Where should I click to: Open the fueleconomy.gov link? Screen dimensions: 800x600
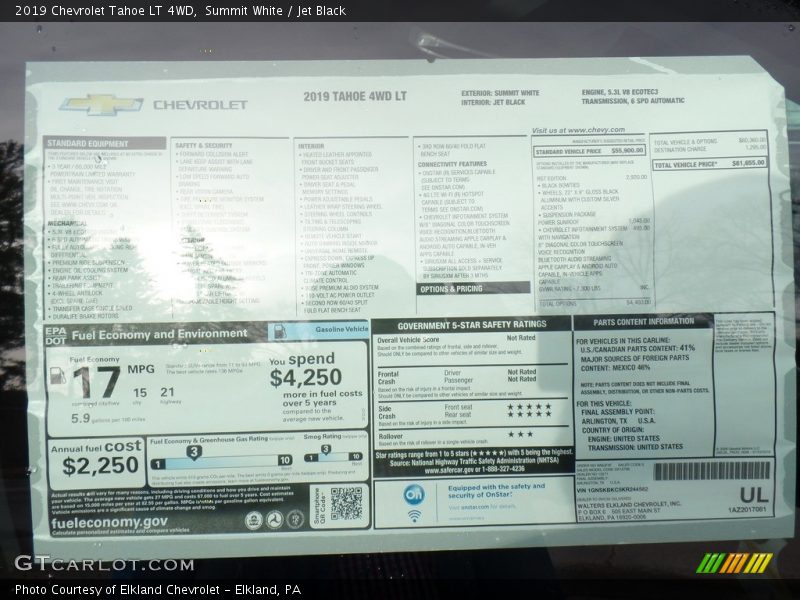coord(110,522)
